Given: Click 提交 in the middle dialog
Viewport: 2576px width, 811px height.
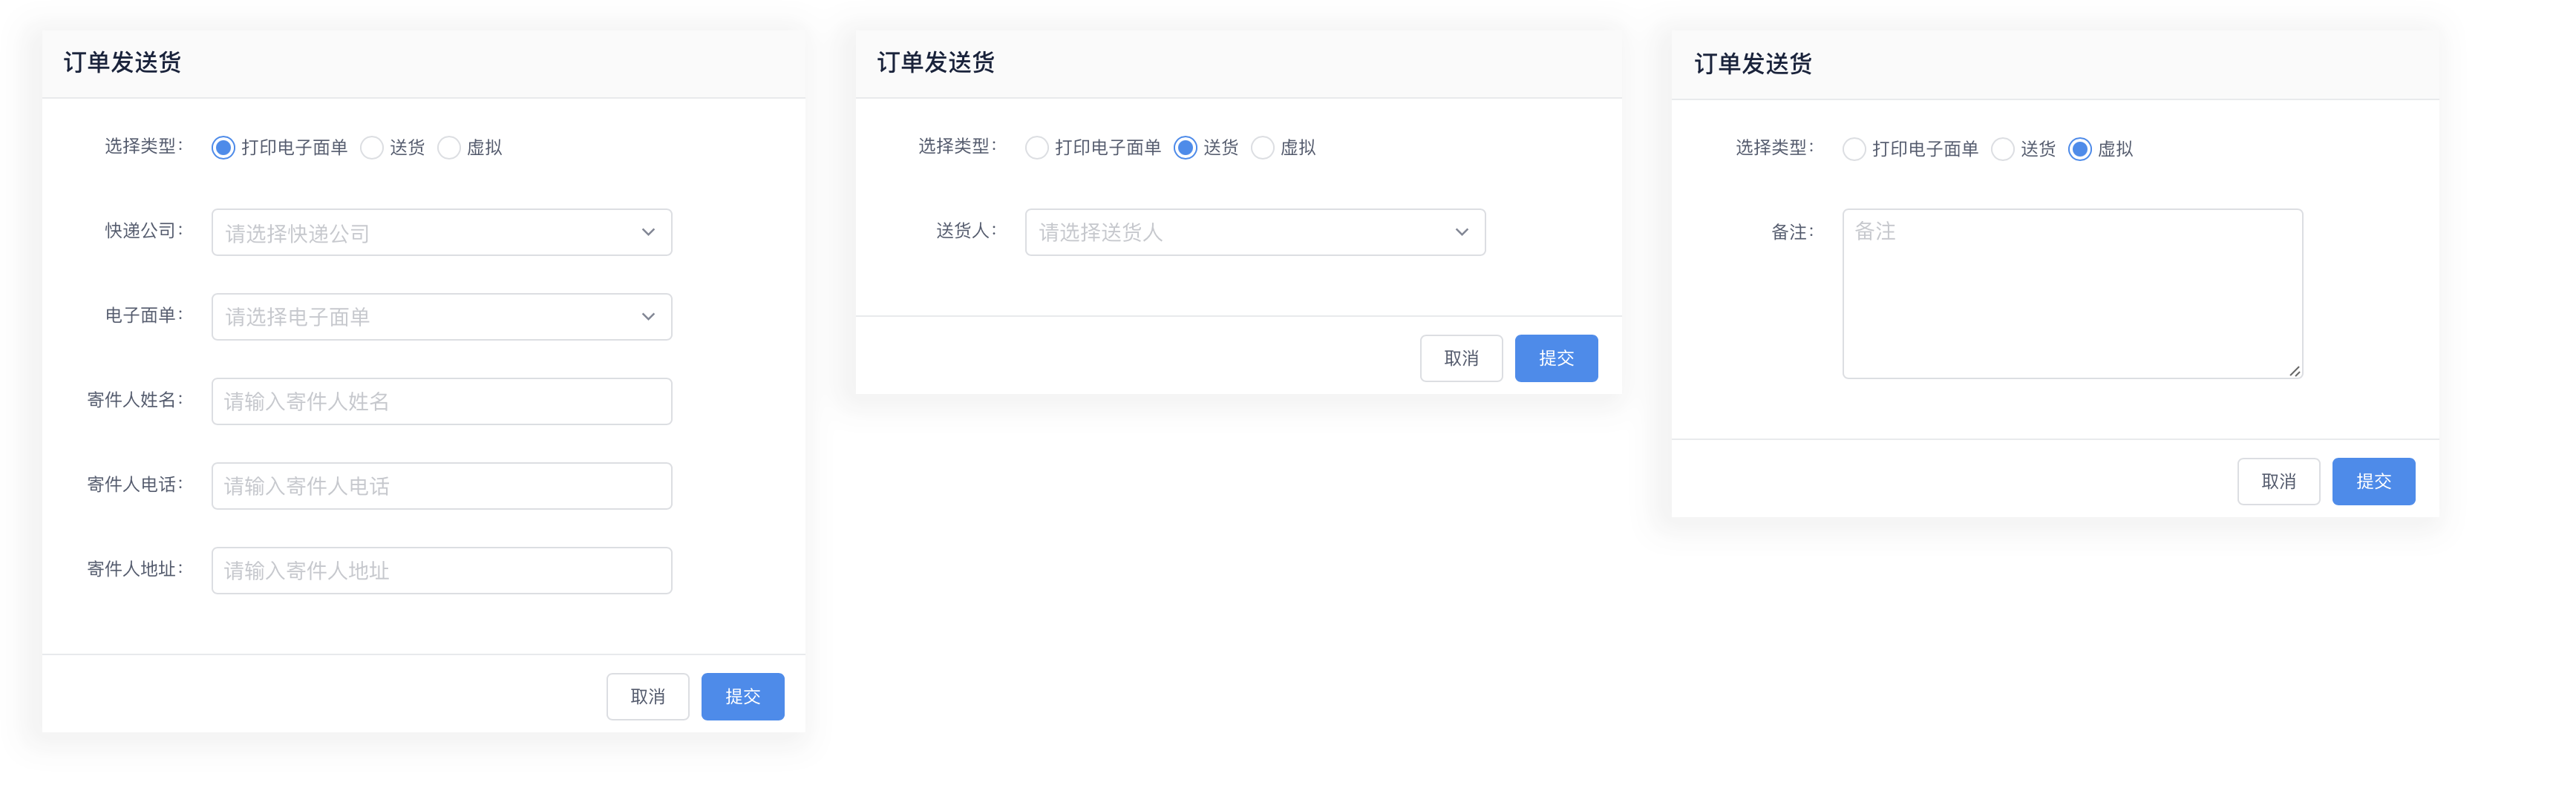Looking at the screenshot, I should click(x=1556, y=358).
